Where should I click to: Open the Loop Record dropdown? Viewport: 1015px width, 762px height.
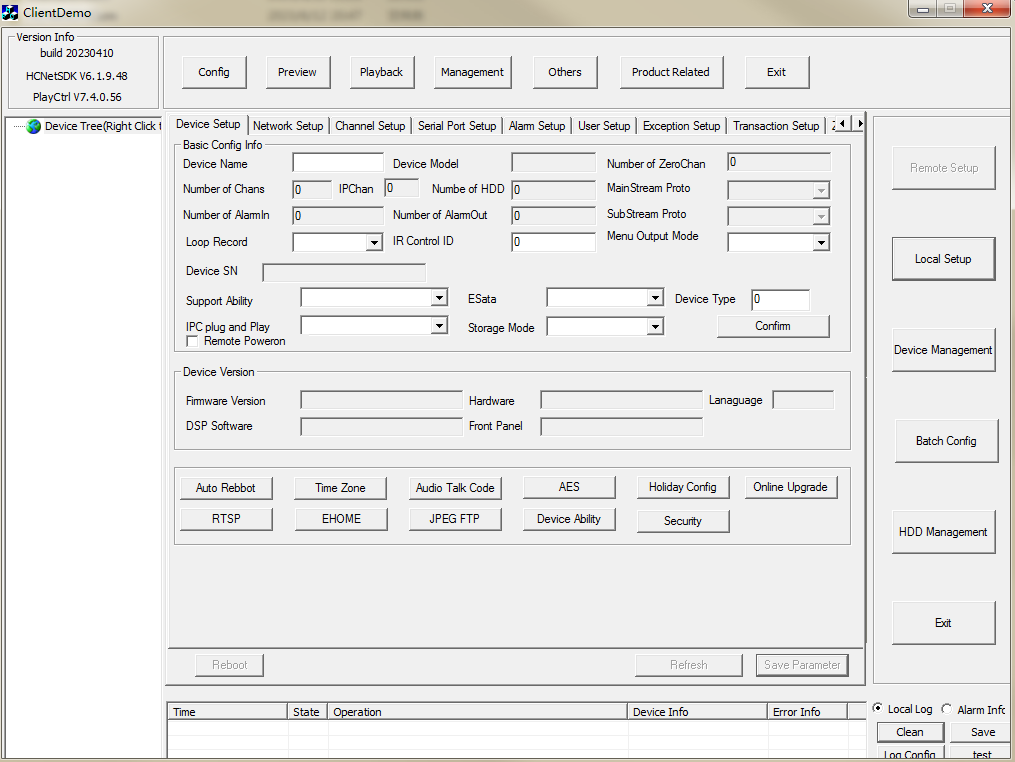[x=374, y=242]
